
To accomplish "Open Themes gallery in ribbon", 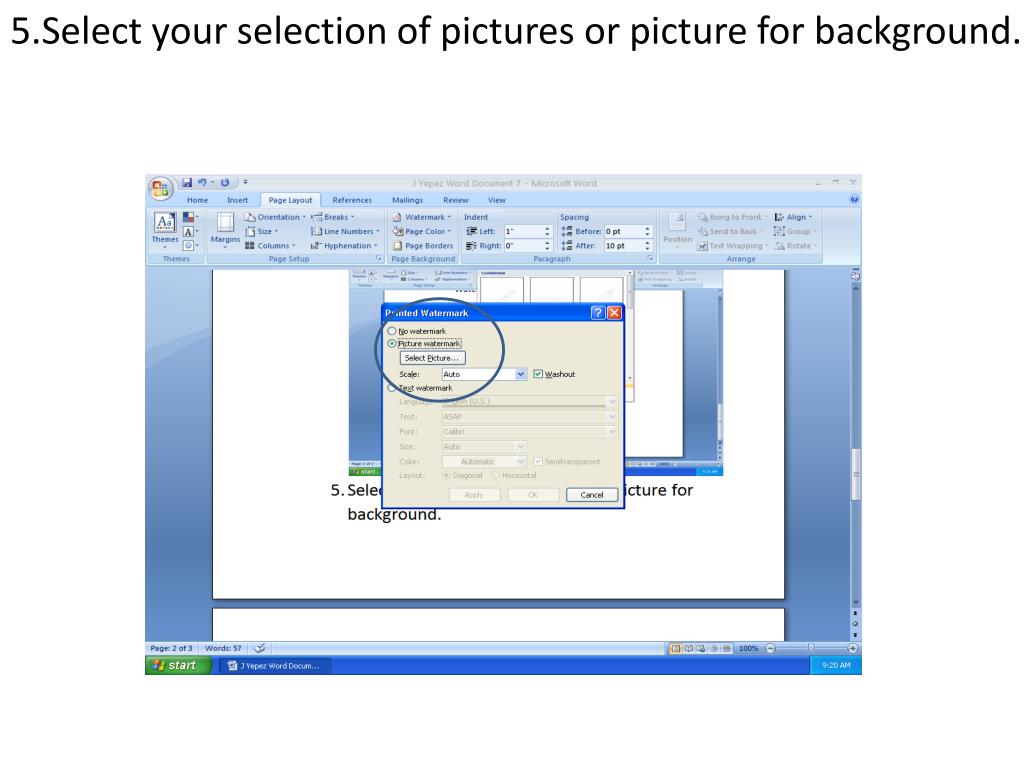I will pos(165,230).
